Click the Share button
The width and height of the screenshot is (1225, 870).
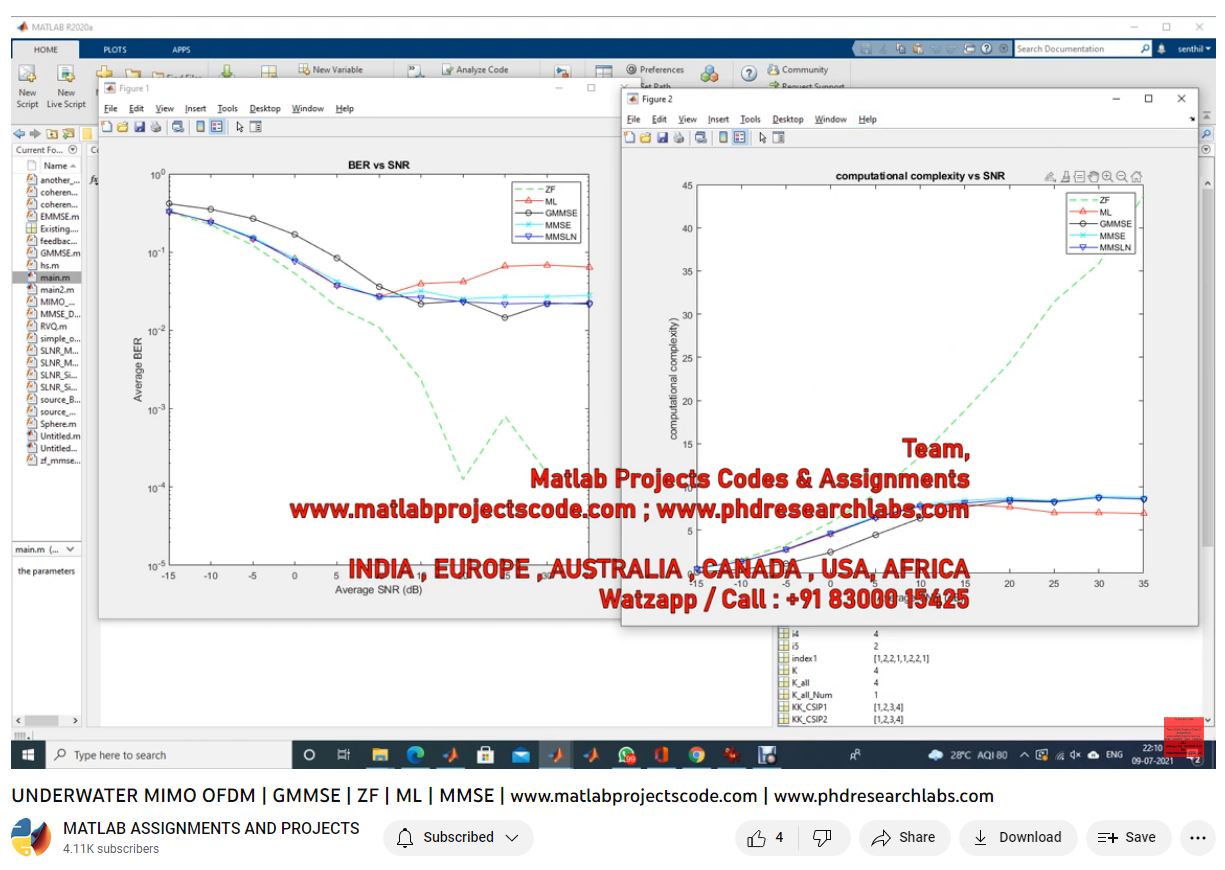[x=903, y=838]
